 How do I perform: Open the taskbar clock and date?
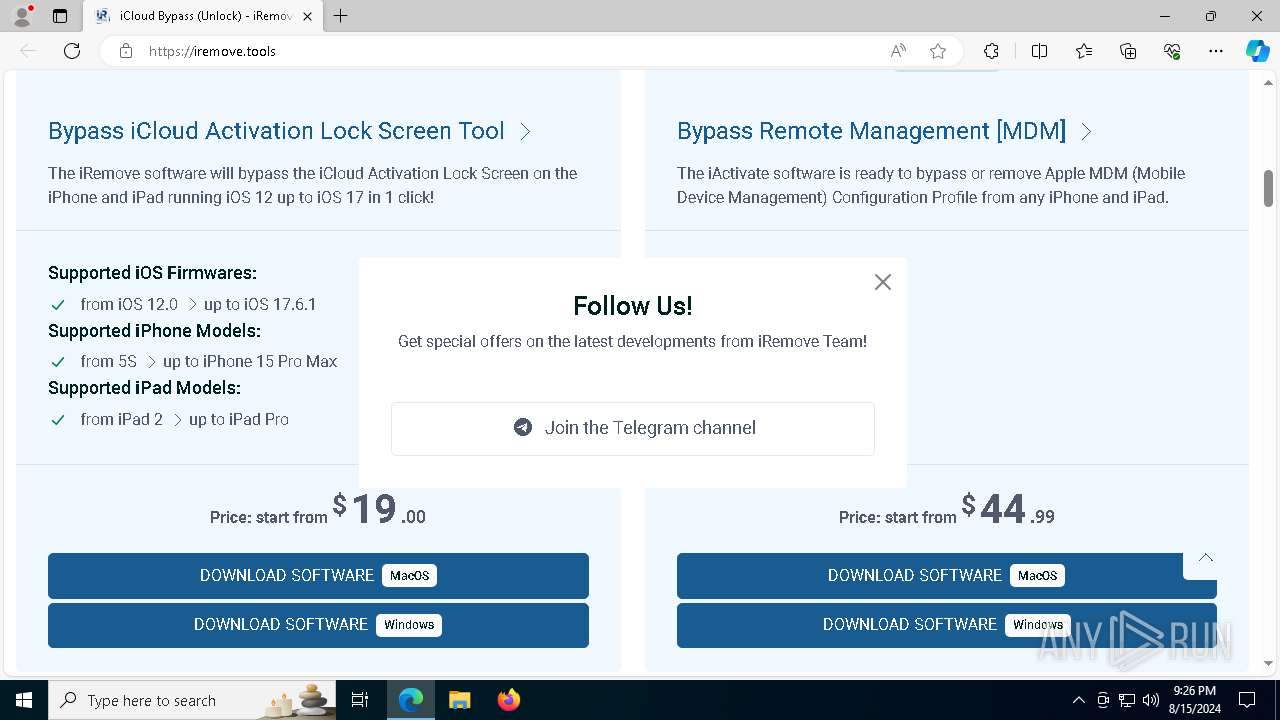(x=1194, y=700)
